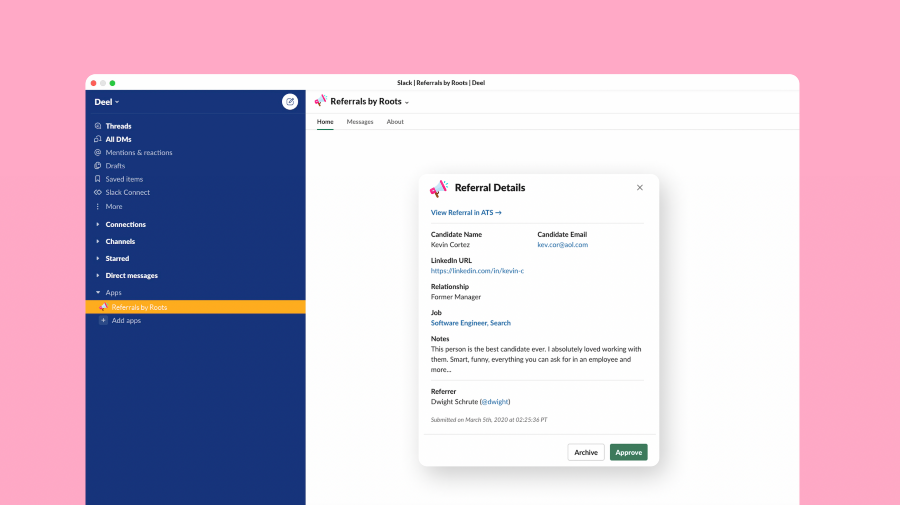Switch to the Home tab
900x505 pixels.
325,122
